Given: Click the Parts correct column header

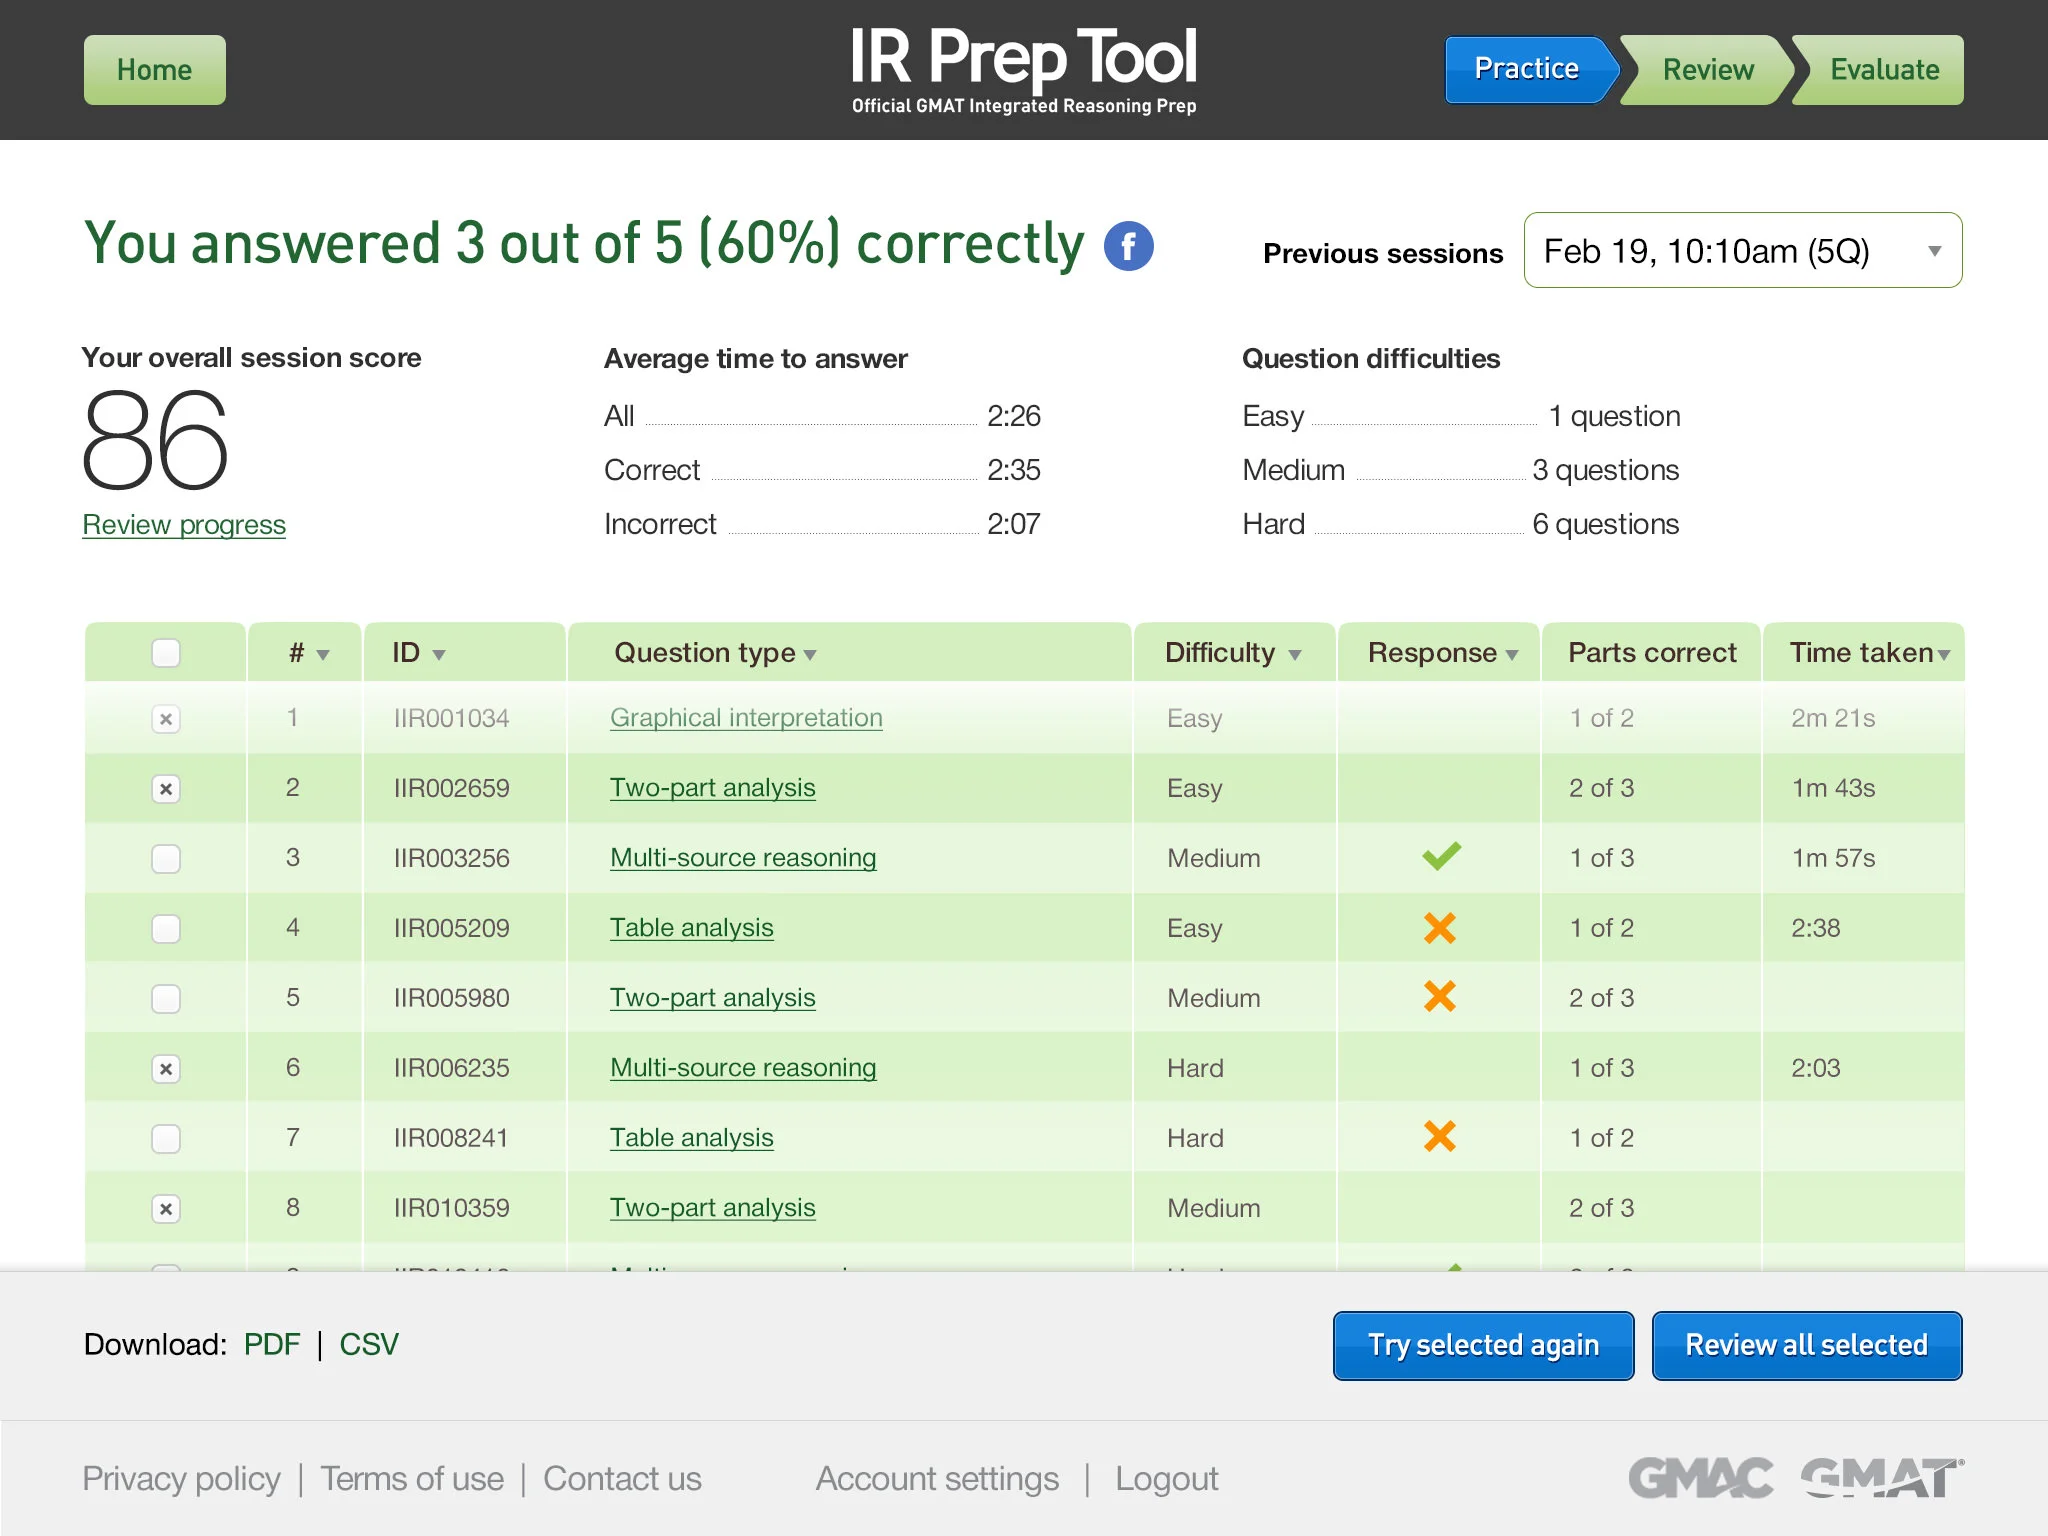Looking at the screenshot, I should tap(1652, 653).
